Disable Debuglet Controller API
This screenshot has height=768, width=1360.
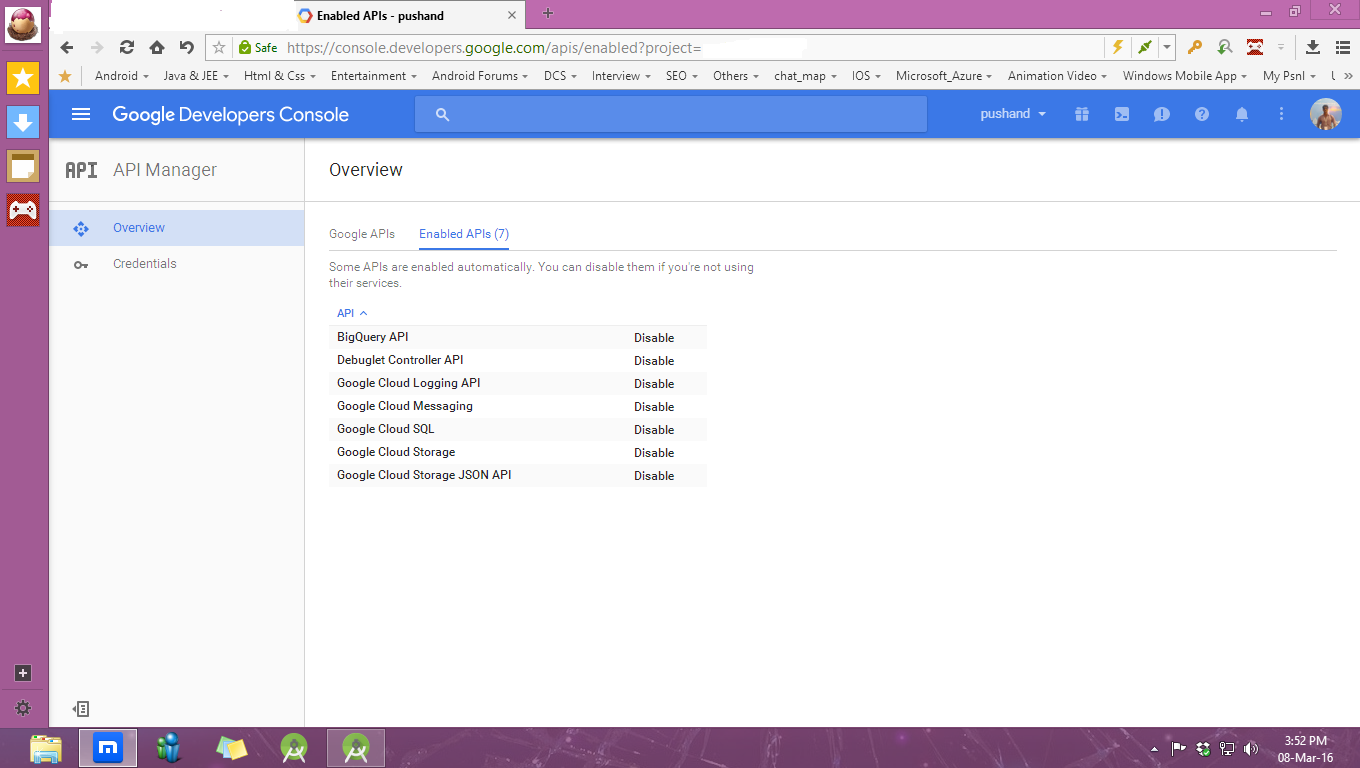[654, 361]
